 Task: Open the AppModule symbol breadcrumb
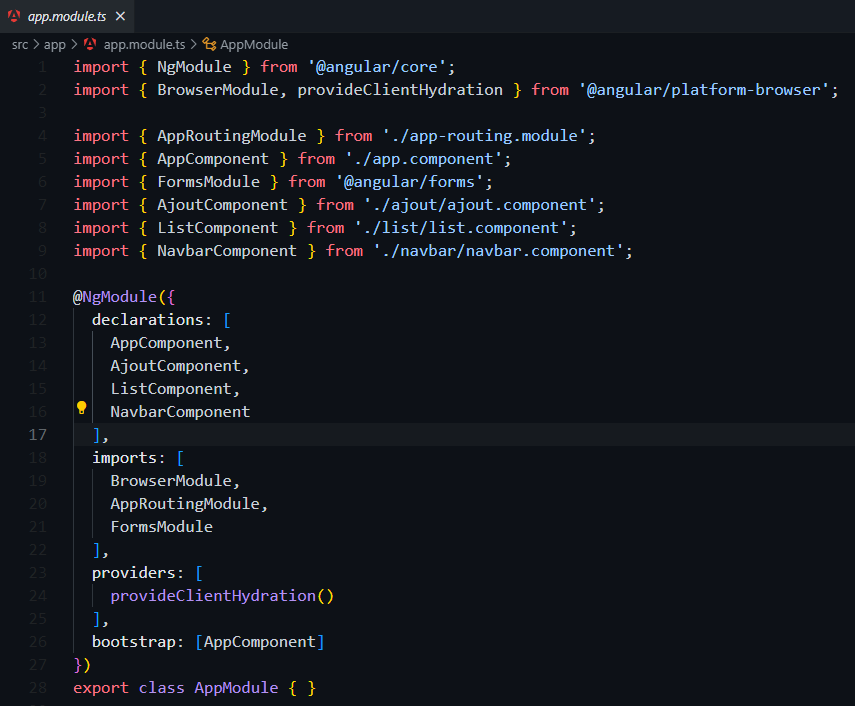point(254,45)
